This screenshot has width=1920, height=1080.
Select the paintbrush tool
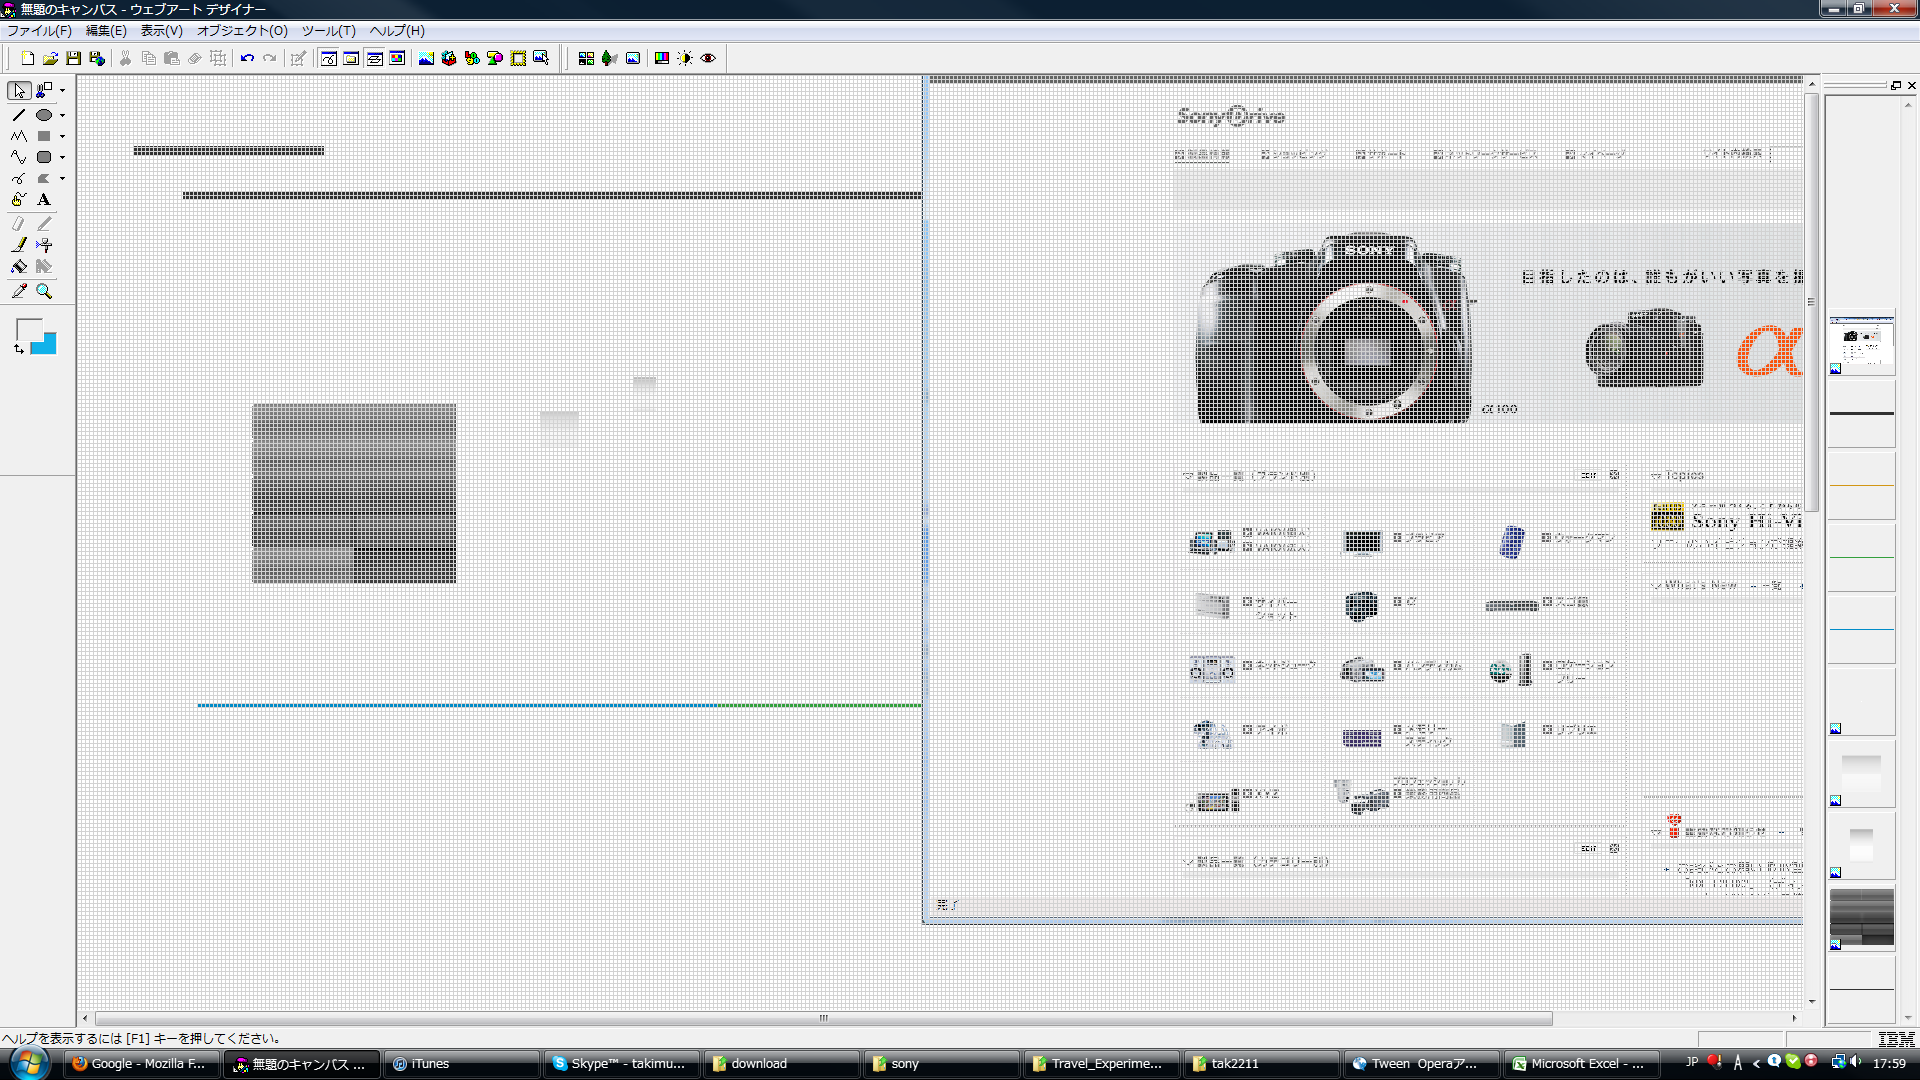19,245
